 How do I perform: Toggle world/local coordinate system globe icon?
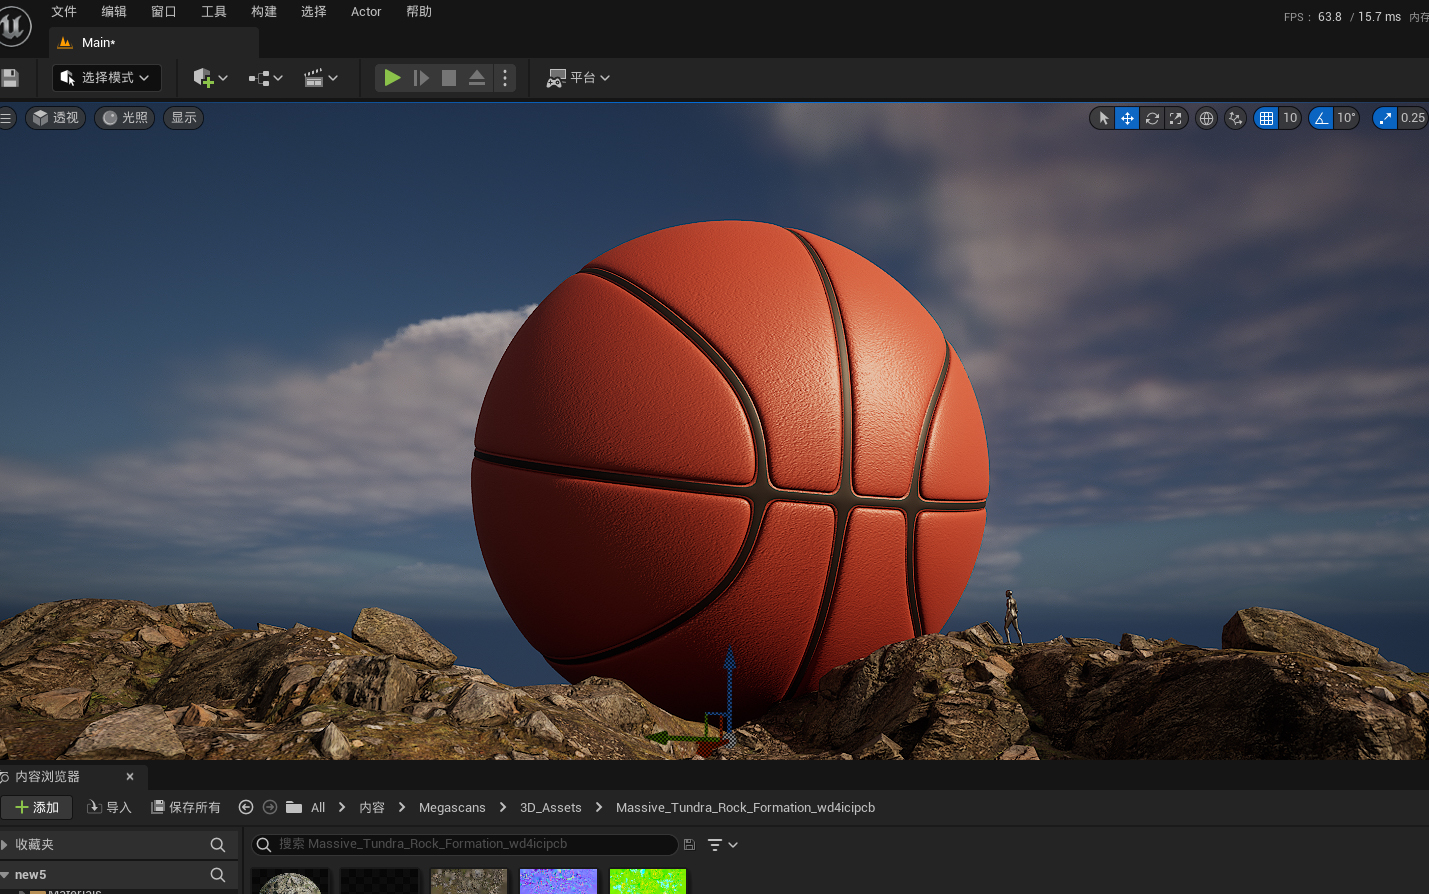click(1207, 118)
